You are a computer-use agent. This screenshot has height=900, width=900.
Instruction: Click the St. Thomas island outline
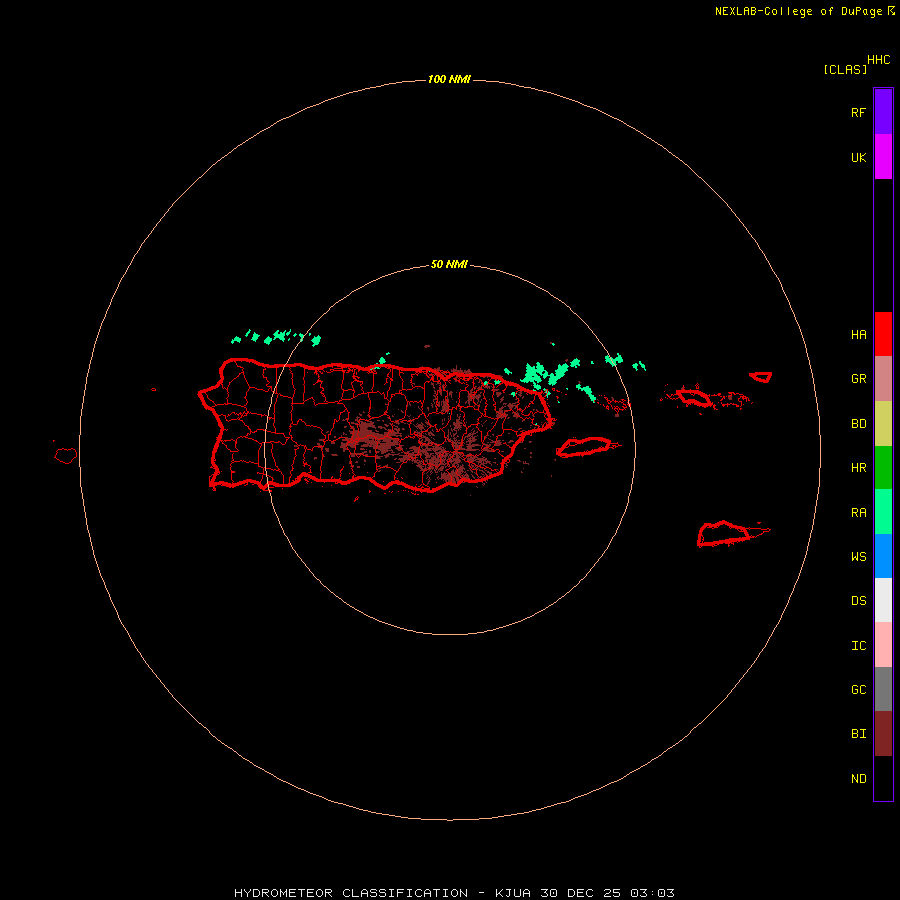point(693,397)
